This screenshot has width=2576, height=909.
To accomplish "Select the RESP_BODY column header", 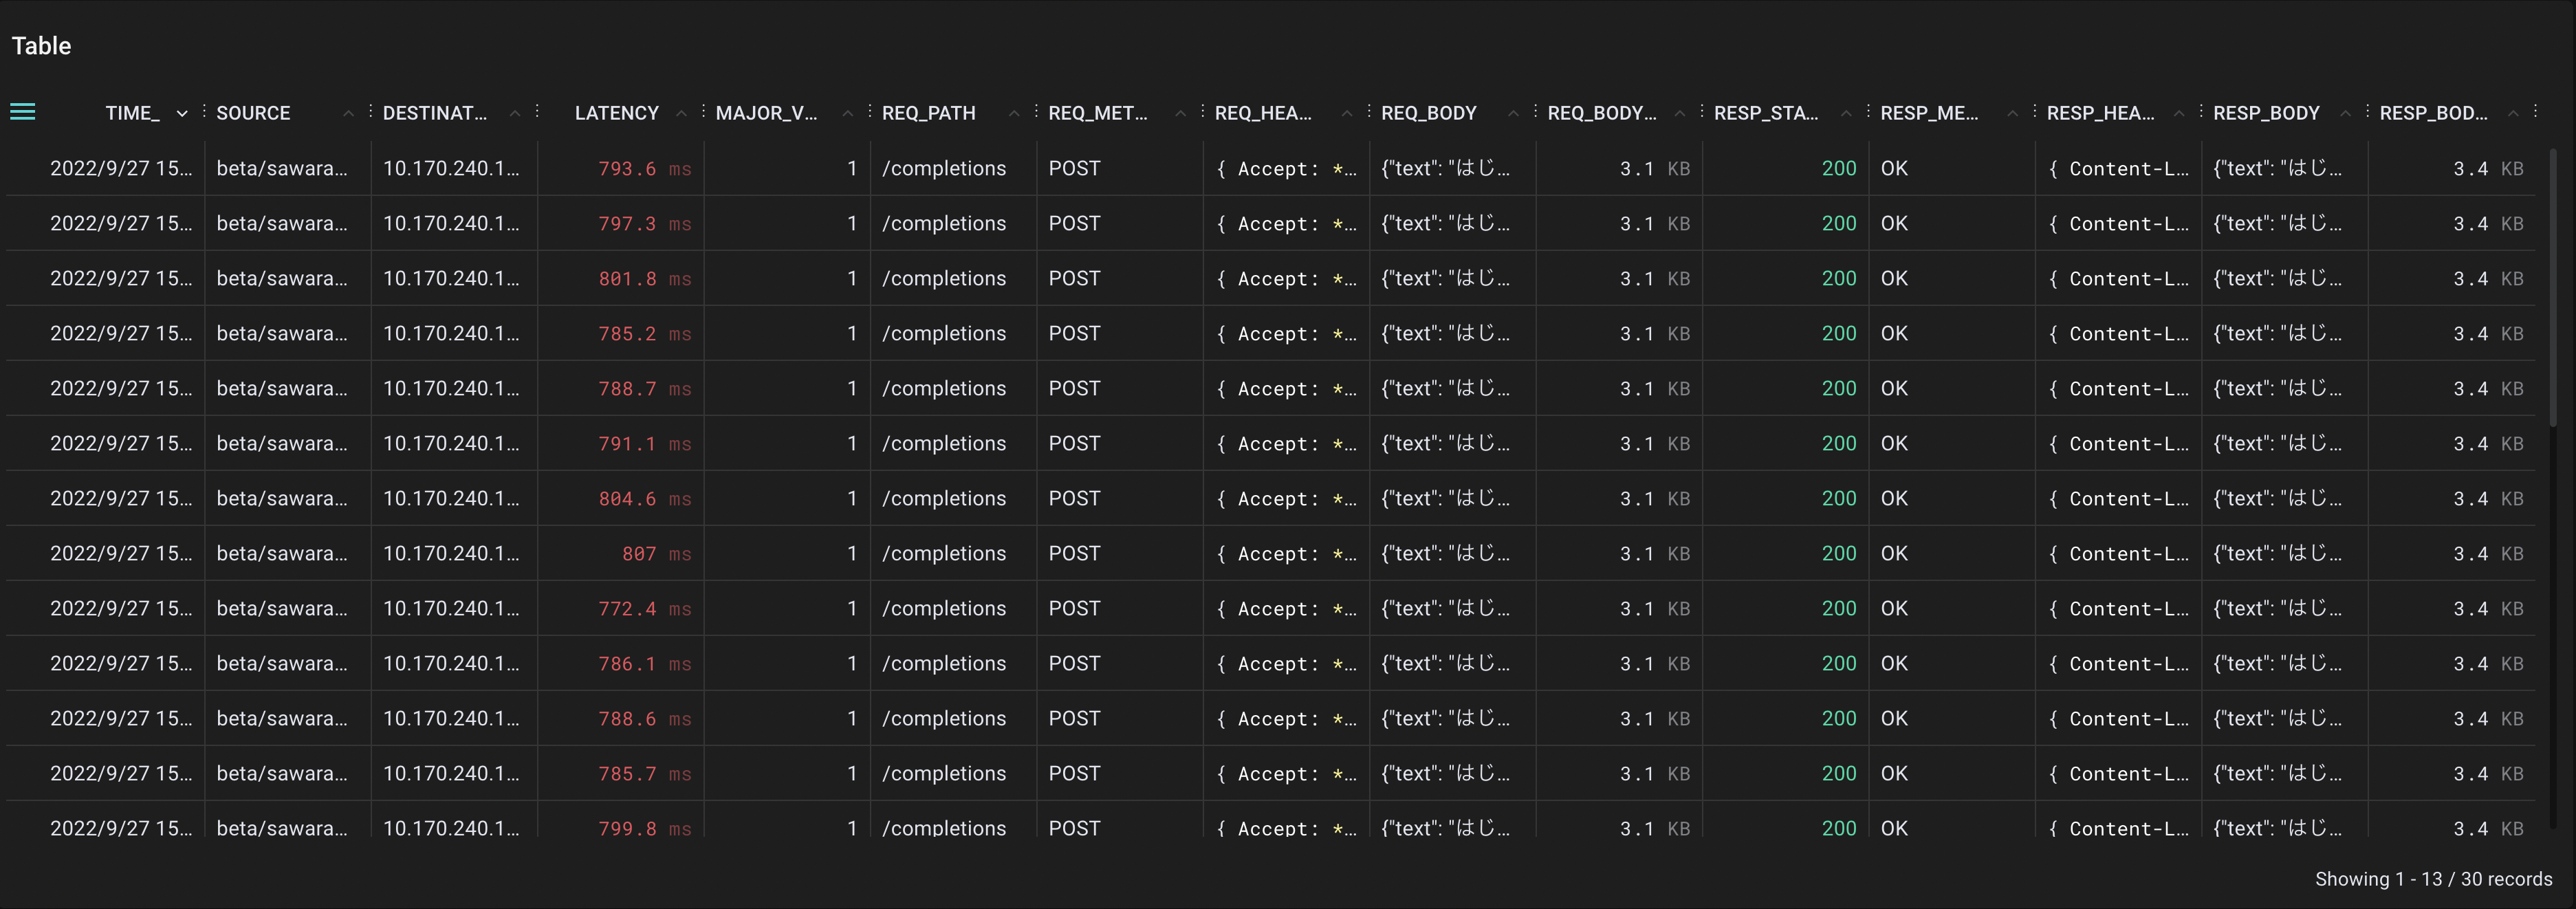I will point(2266,113).
